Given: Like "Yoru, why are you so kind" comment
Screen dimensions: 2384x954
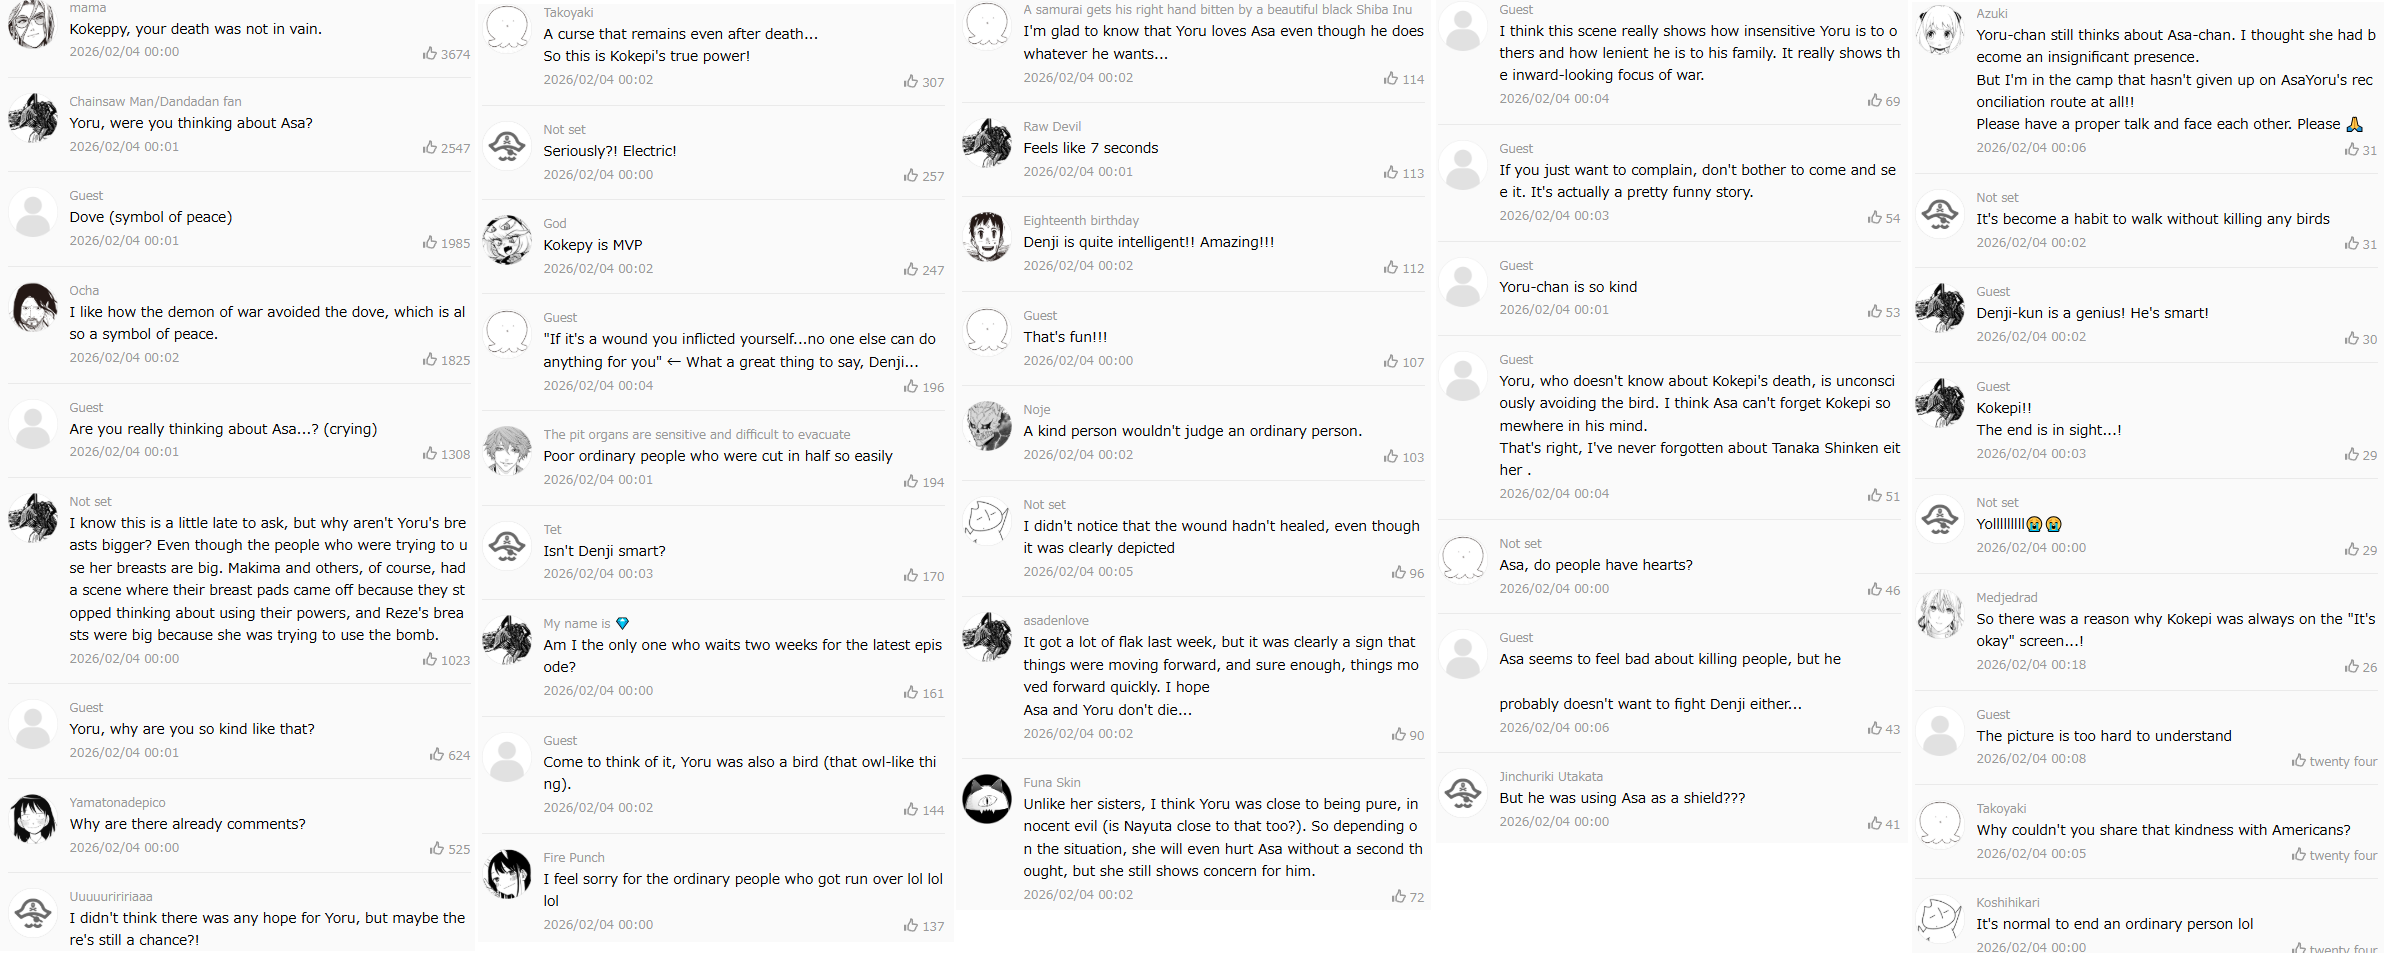Looking at the screenshot, I should 437,755.
